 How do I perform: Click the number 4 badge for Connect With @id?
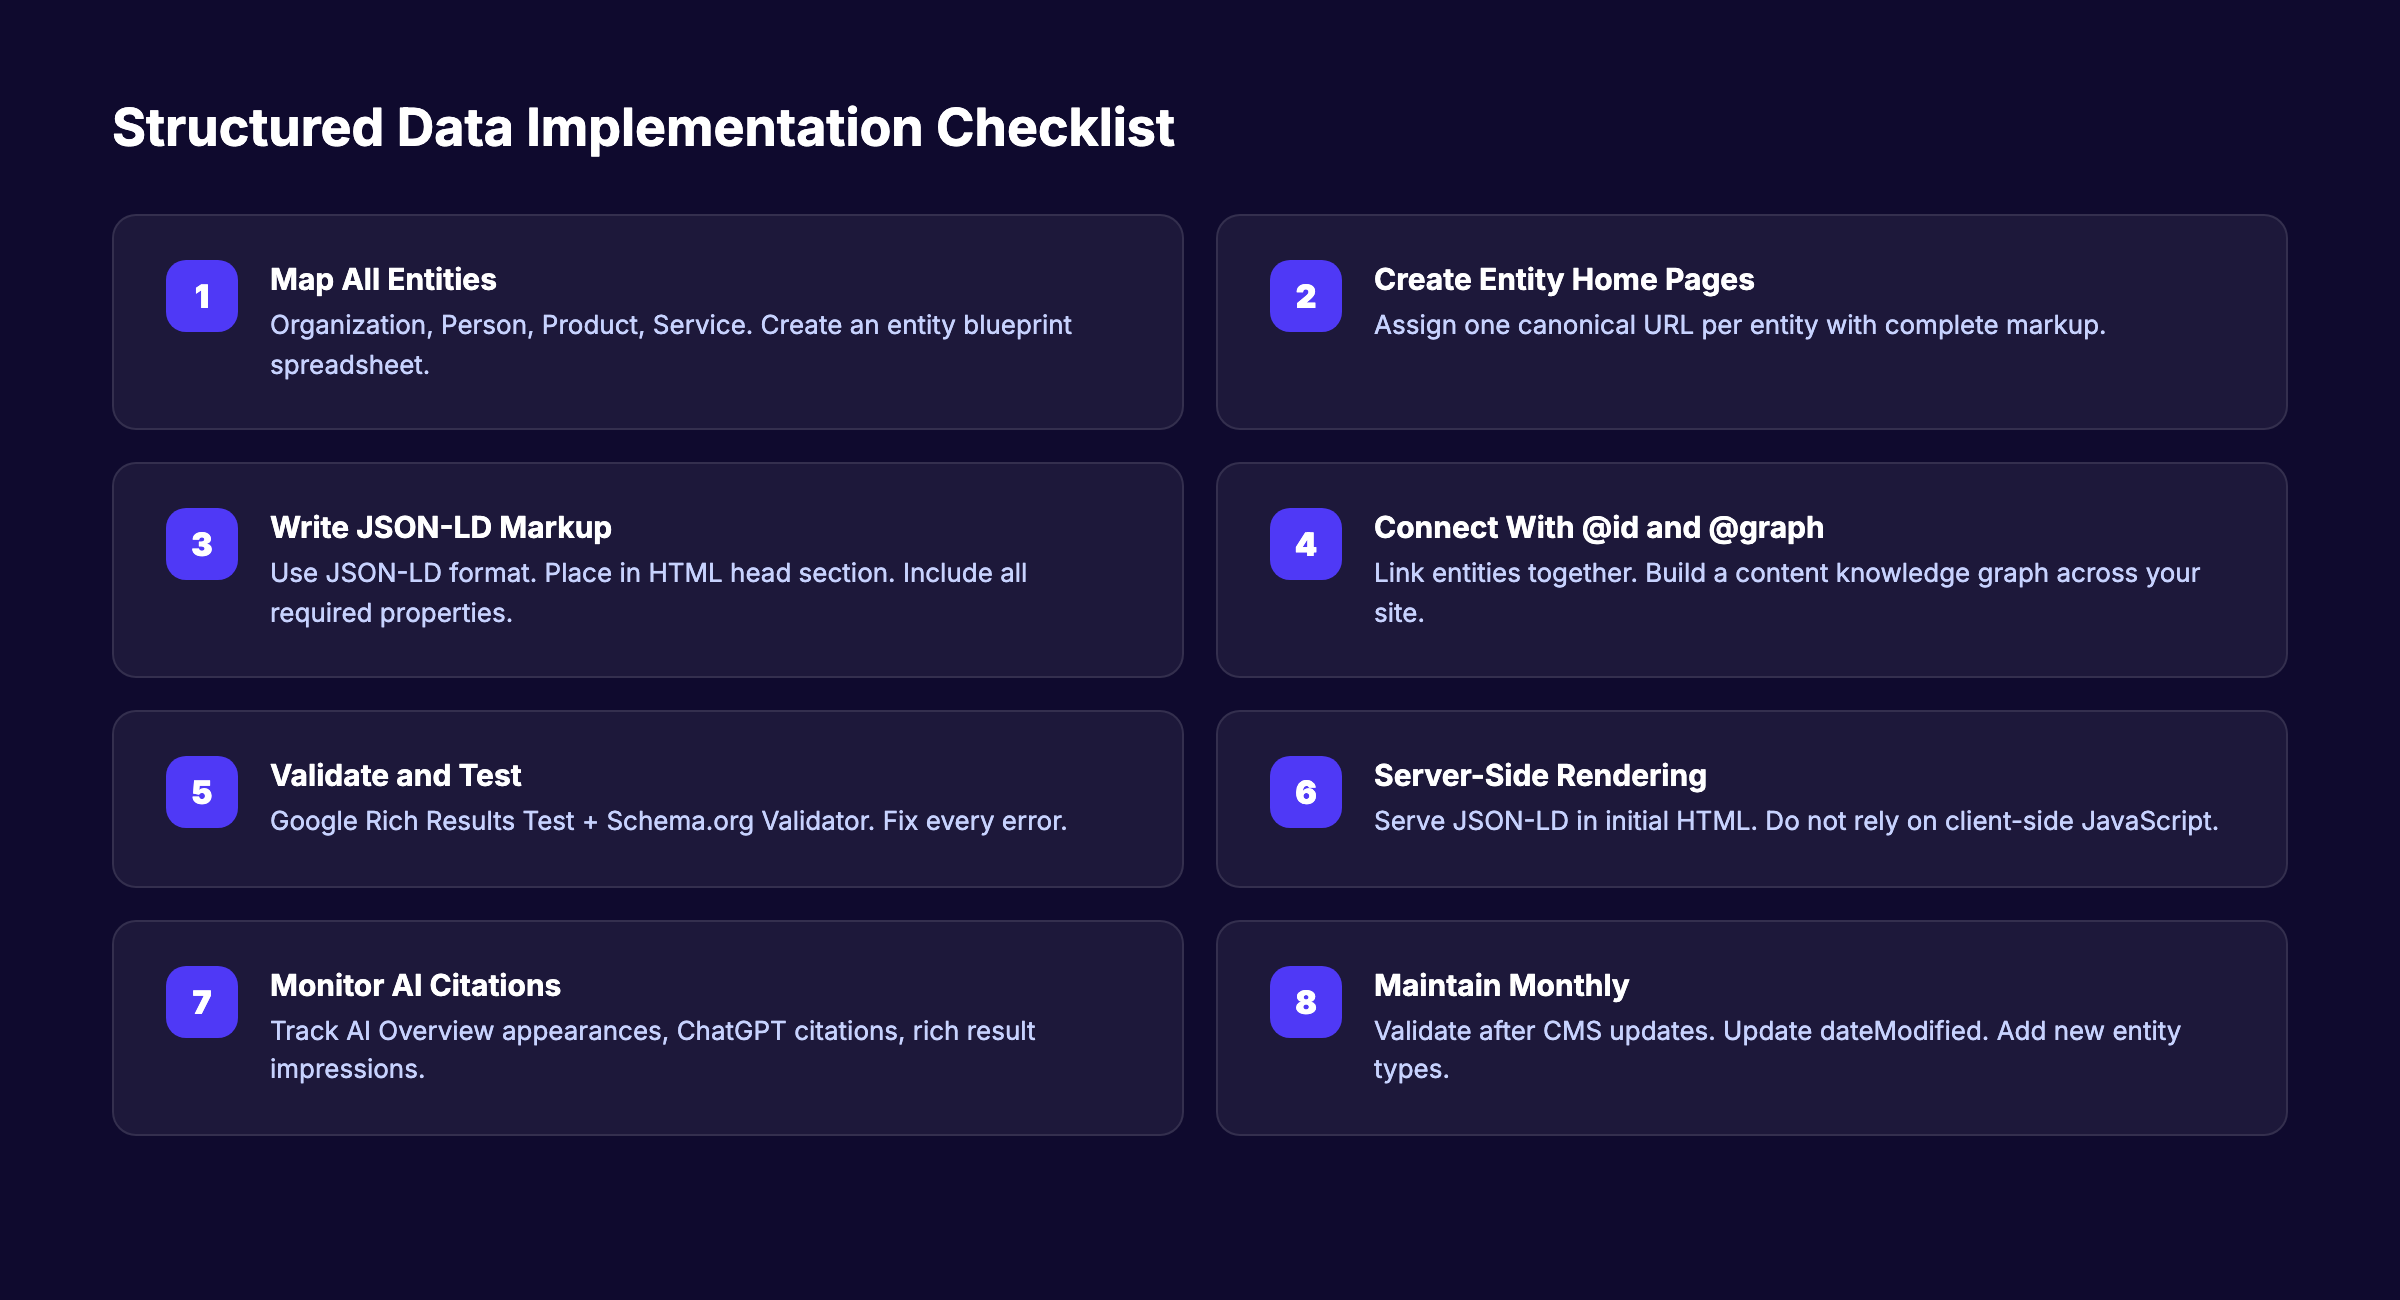1306,544
